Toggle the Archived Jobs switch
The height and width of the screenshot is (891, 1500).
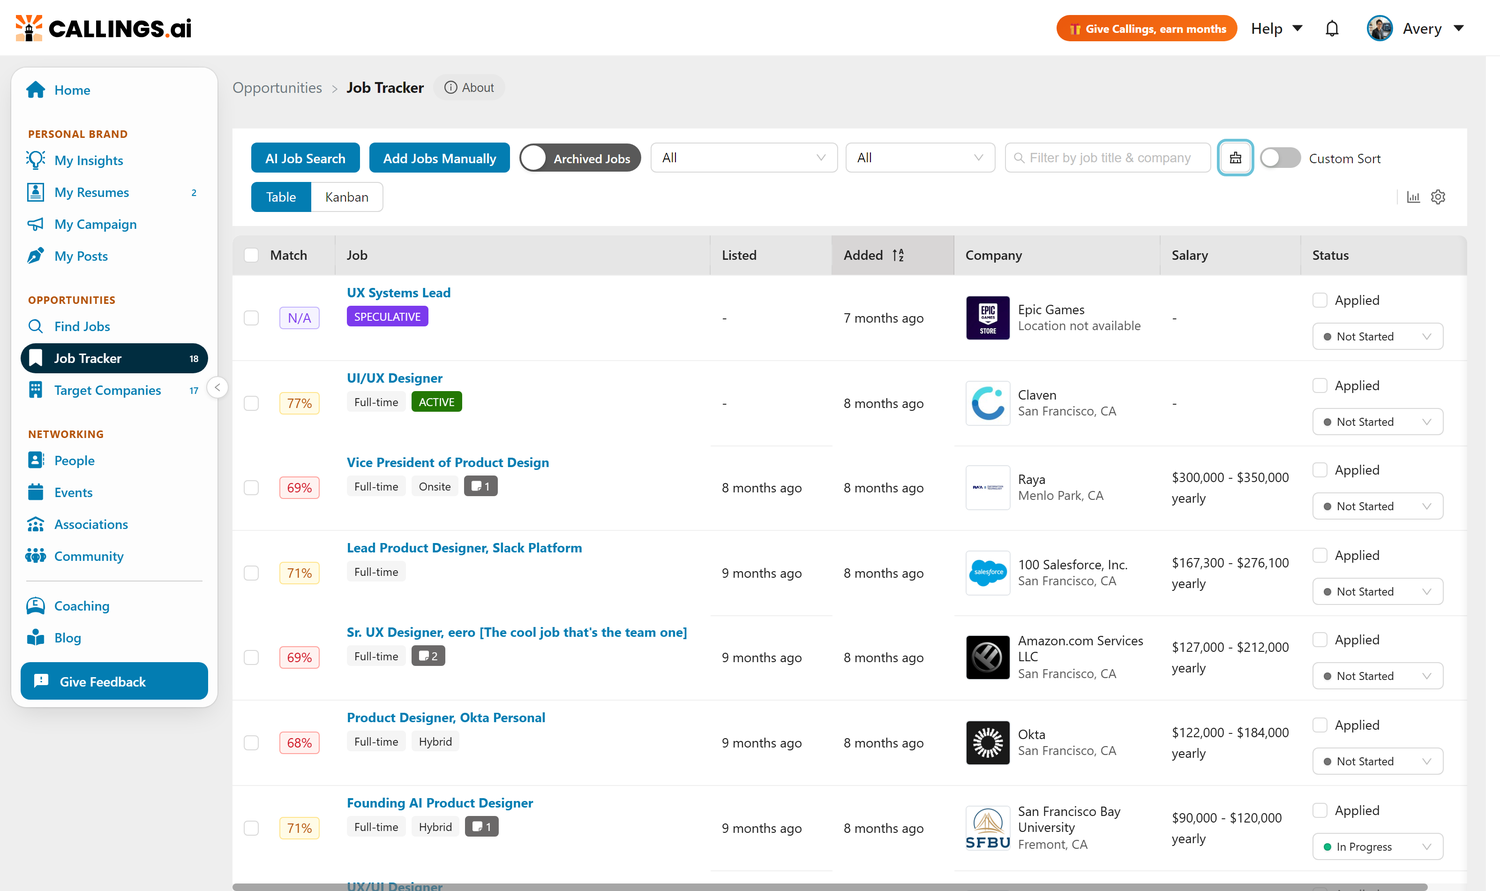coord(580,158)
